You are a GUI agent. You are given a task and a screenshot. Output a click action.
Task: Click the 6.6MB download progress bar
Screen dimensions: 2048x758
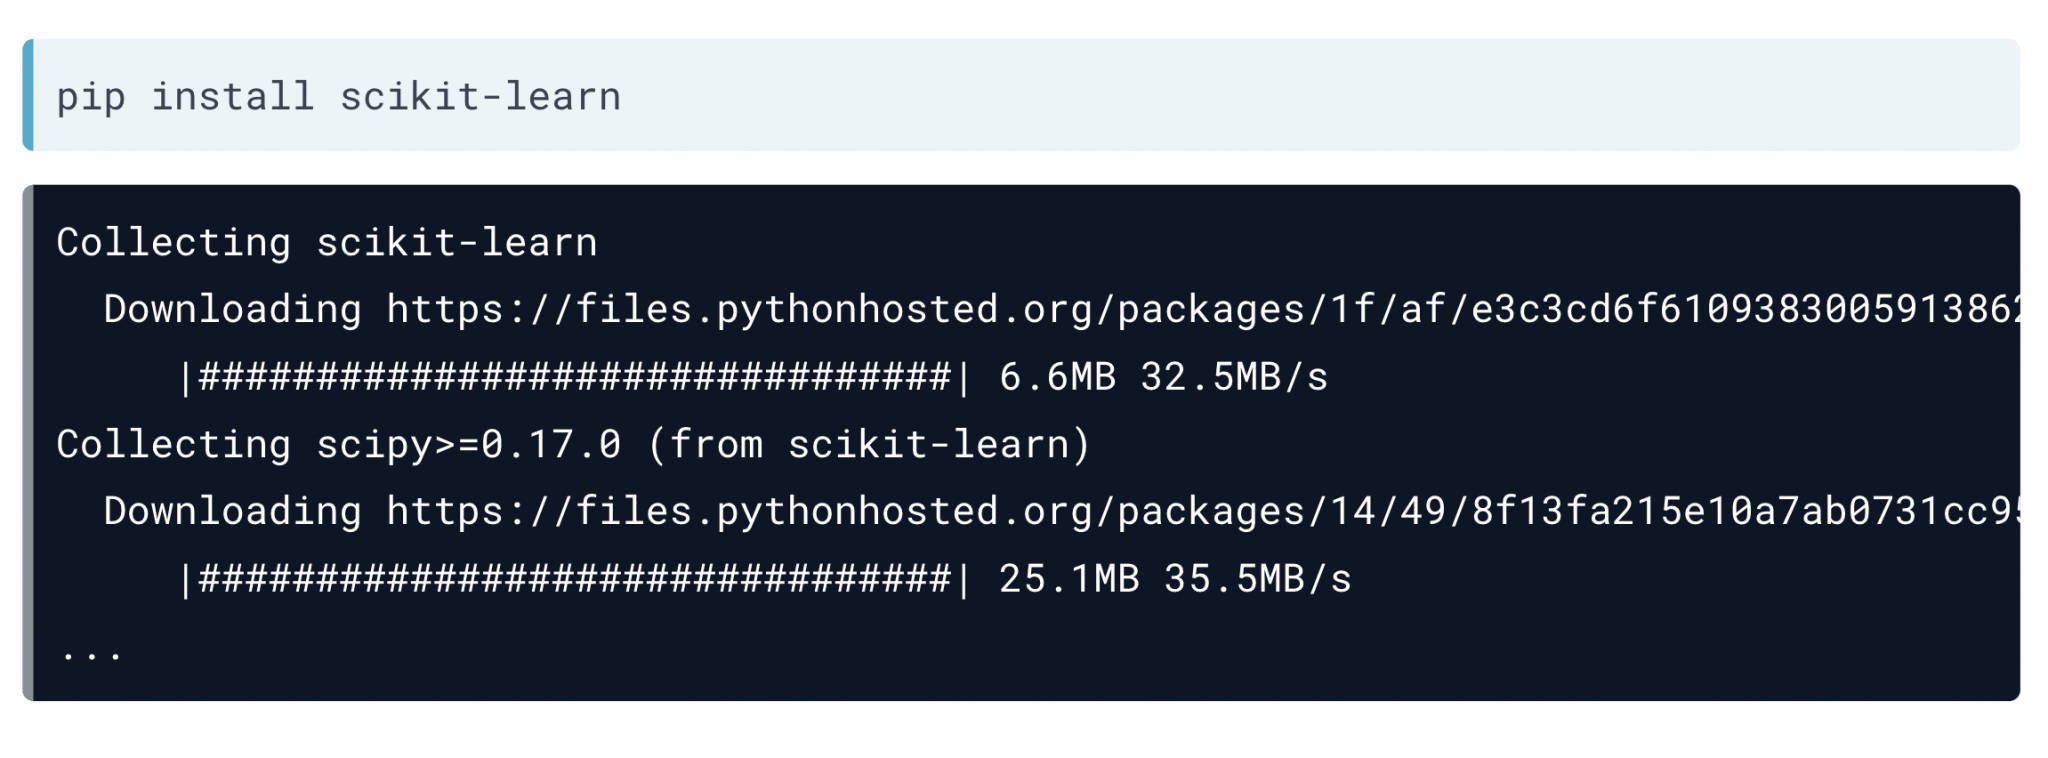pos(575,377)
